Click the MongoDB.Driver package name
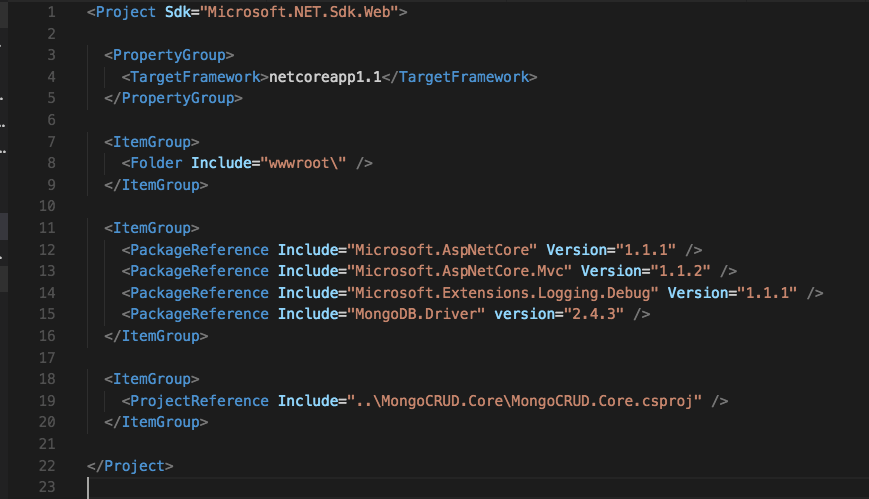 [x=419, y=314]
